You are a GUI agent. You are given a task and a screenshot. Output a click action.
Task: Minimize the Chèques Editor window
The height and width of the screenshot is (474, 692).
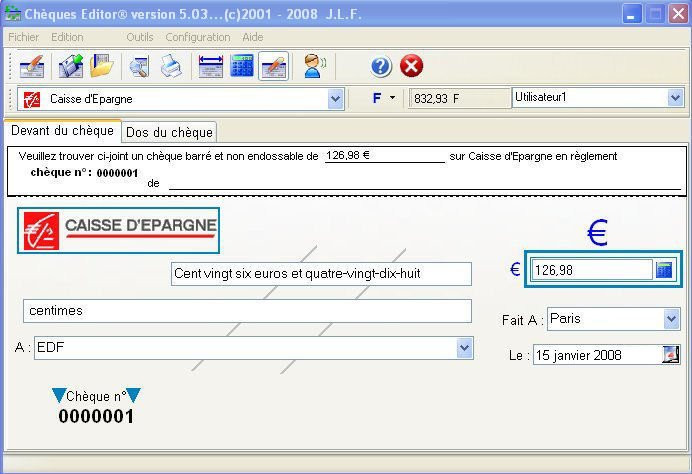[632, 14]
